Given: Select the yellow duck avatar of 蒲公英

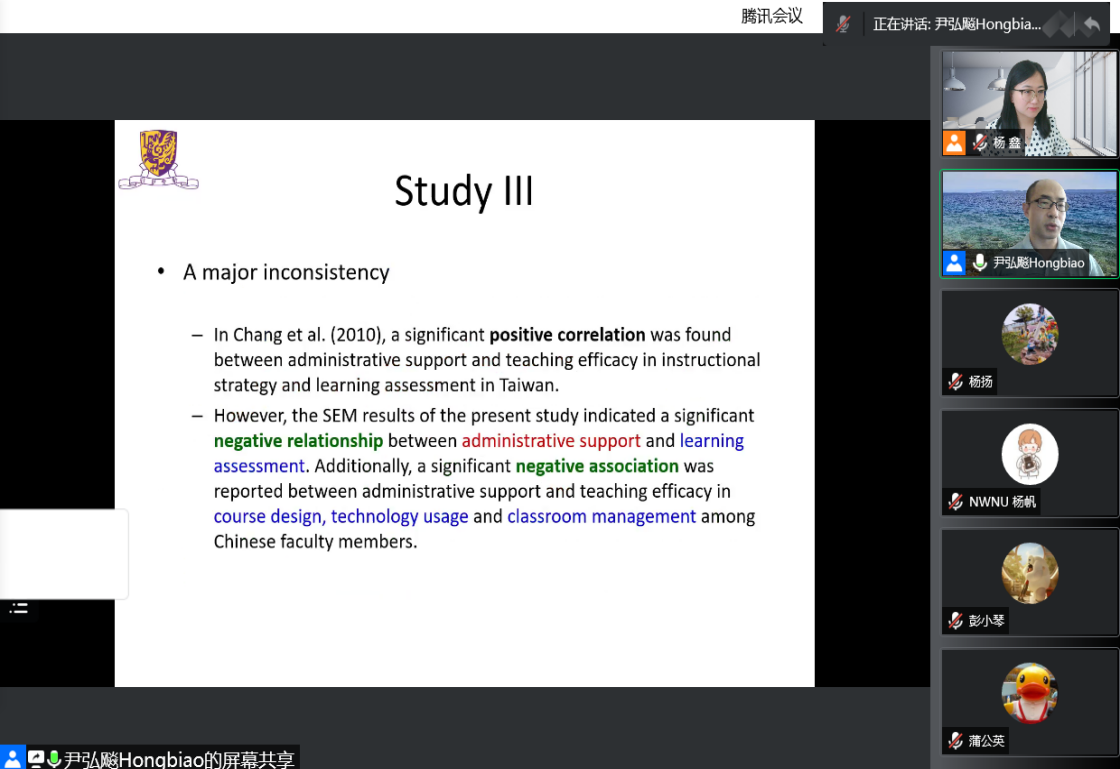Looking at the screenshot, I should click(1029, 693).
